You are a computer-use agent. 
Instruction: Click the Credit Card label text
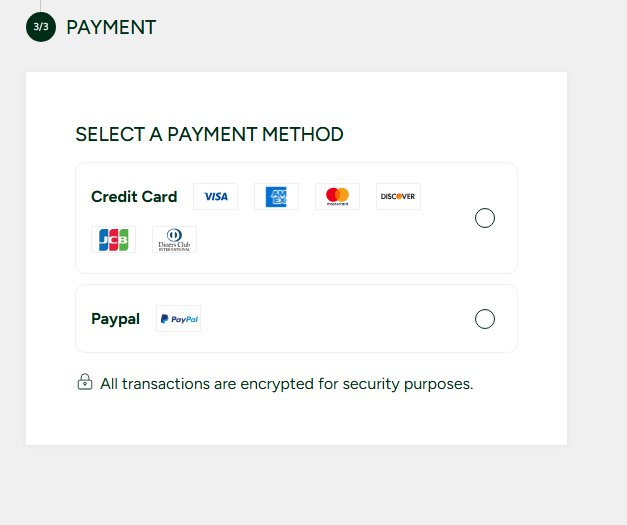click(134, 197)
